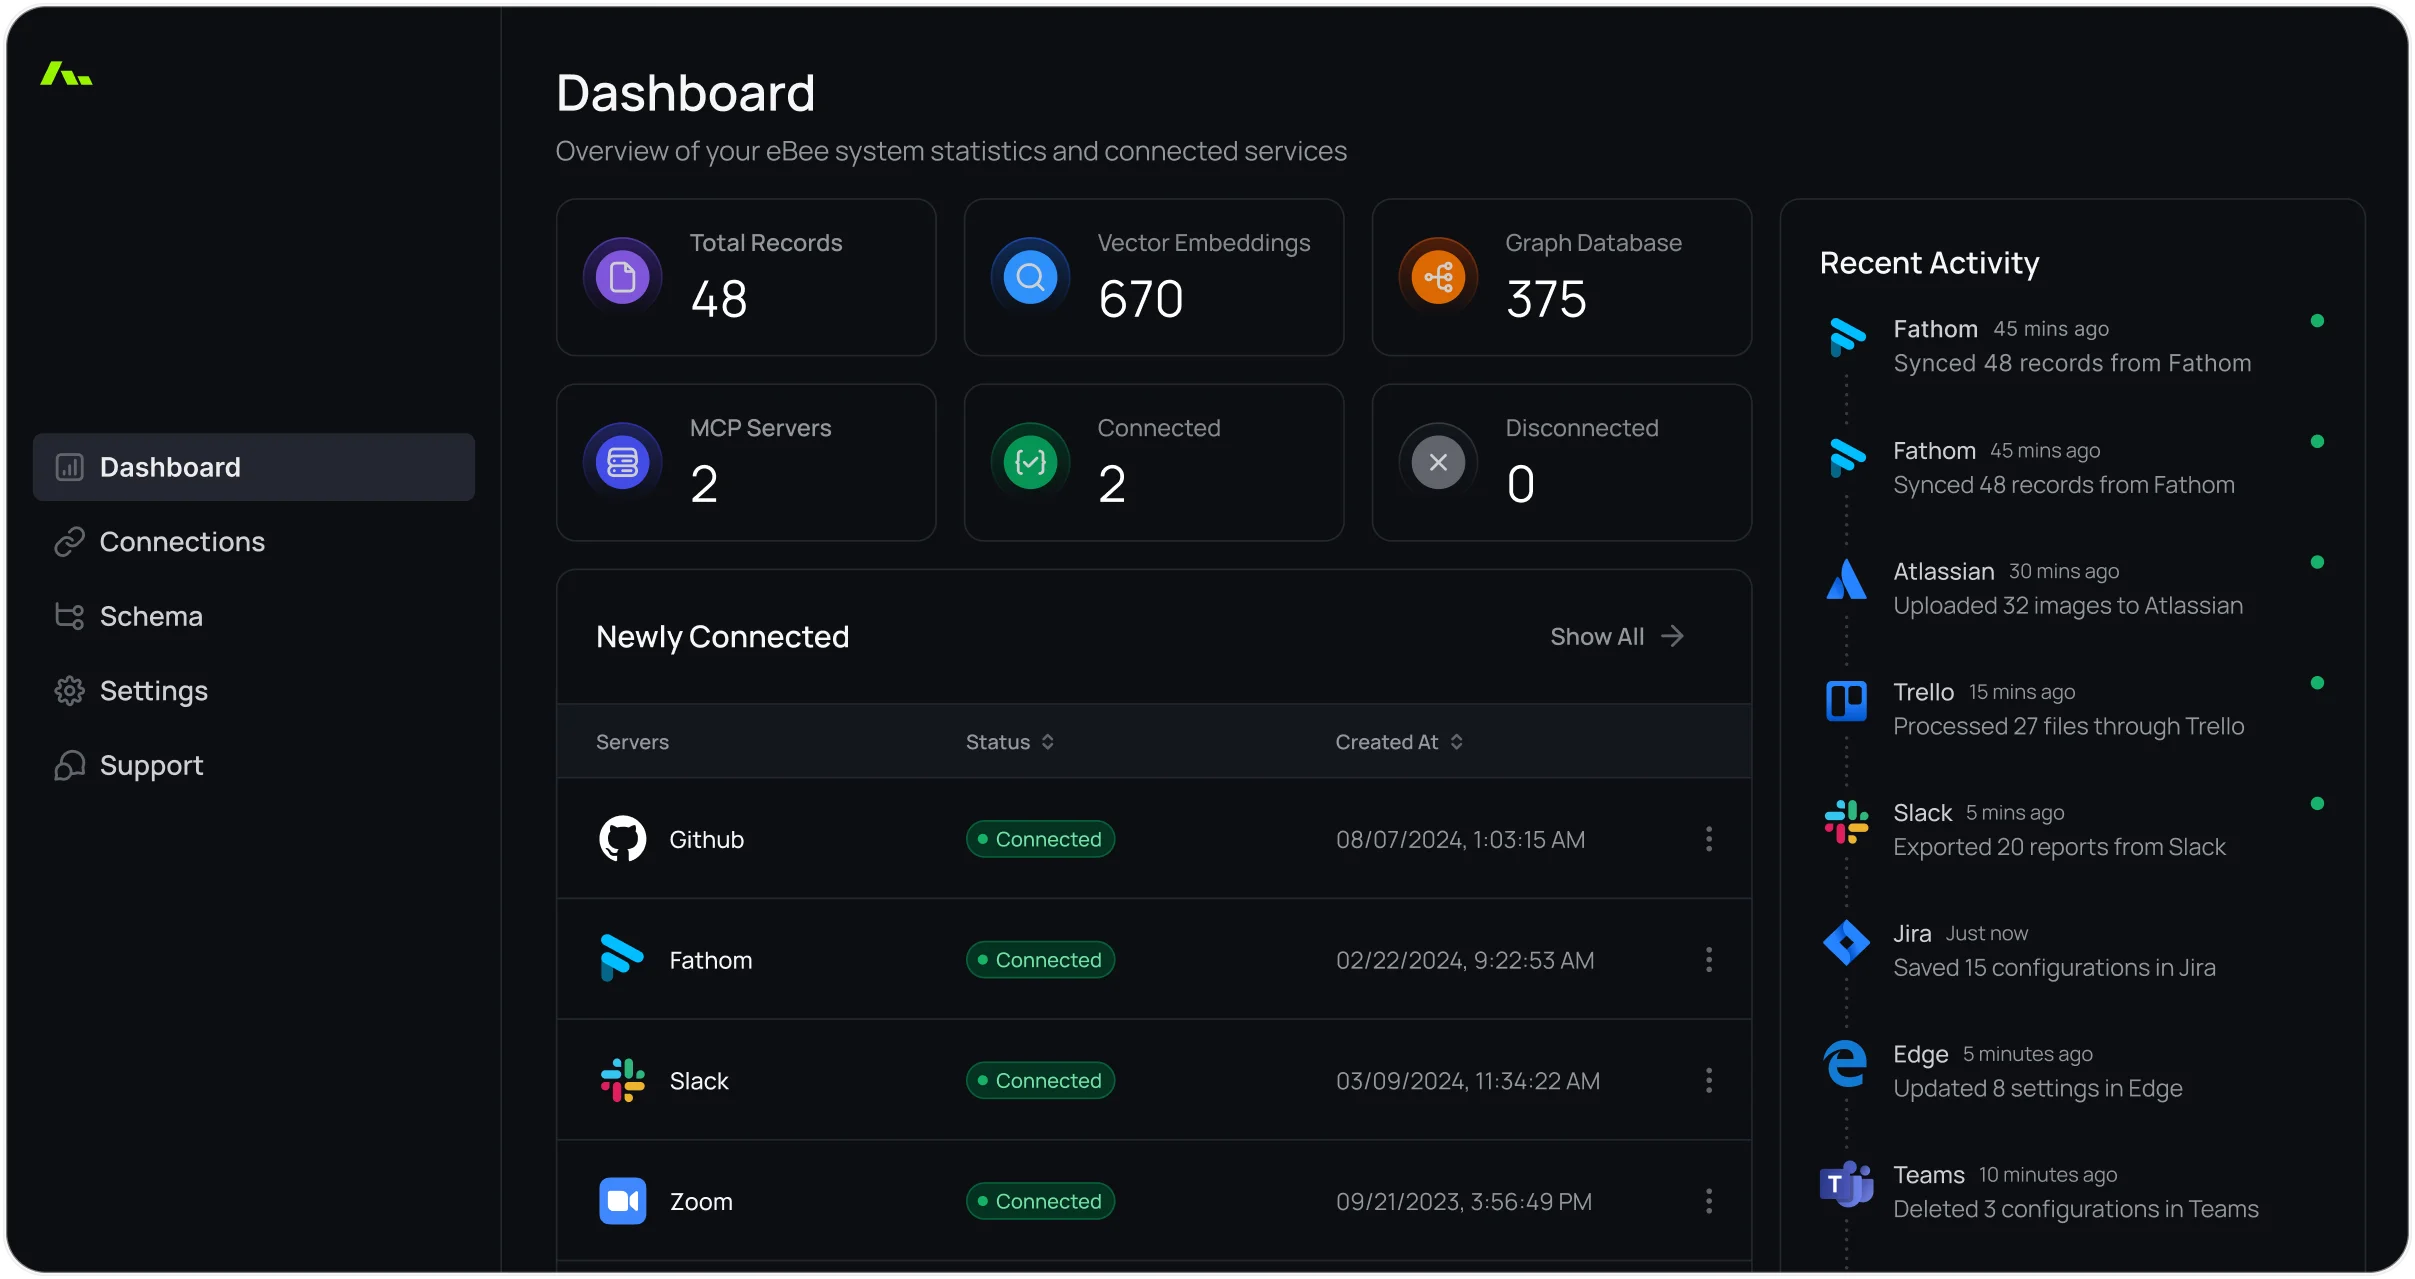Click the 09/21/2023, 3:56:49 PM timestamp
The width and height of the screenshot is (2415, 1279).
point(1464,1201)
